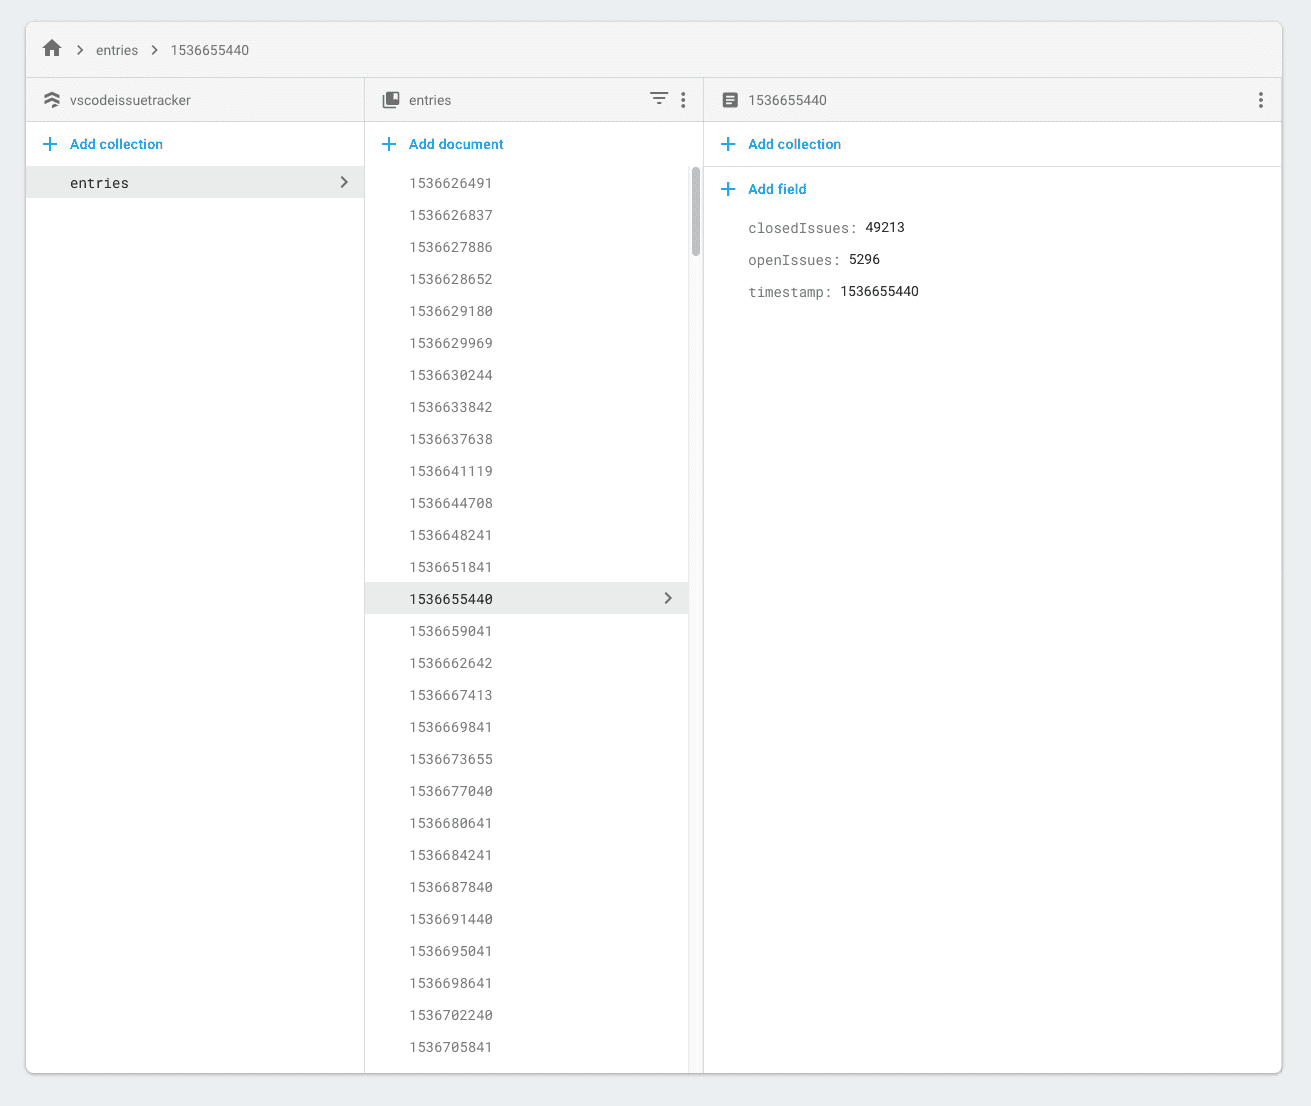Click the vscodeissuetracker database icon
The height and width of the screenshot is (1106, 1311).
52,100
